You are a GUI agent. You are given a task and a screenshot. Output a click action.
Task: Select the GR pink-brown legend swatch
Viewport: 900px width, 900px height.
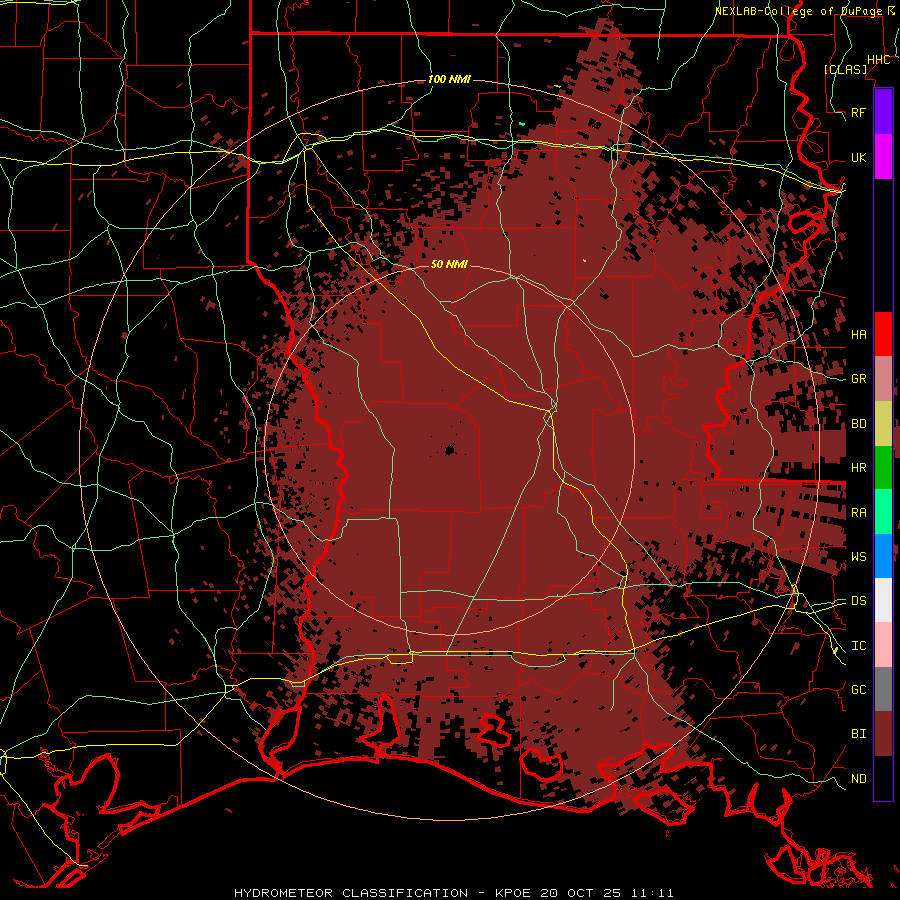click(x=883, y=378)
